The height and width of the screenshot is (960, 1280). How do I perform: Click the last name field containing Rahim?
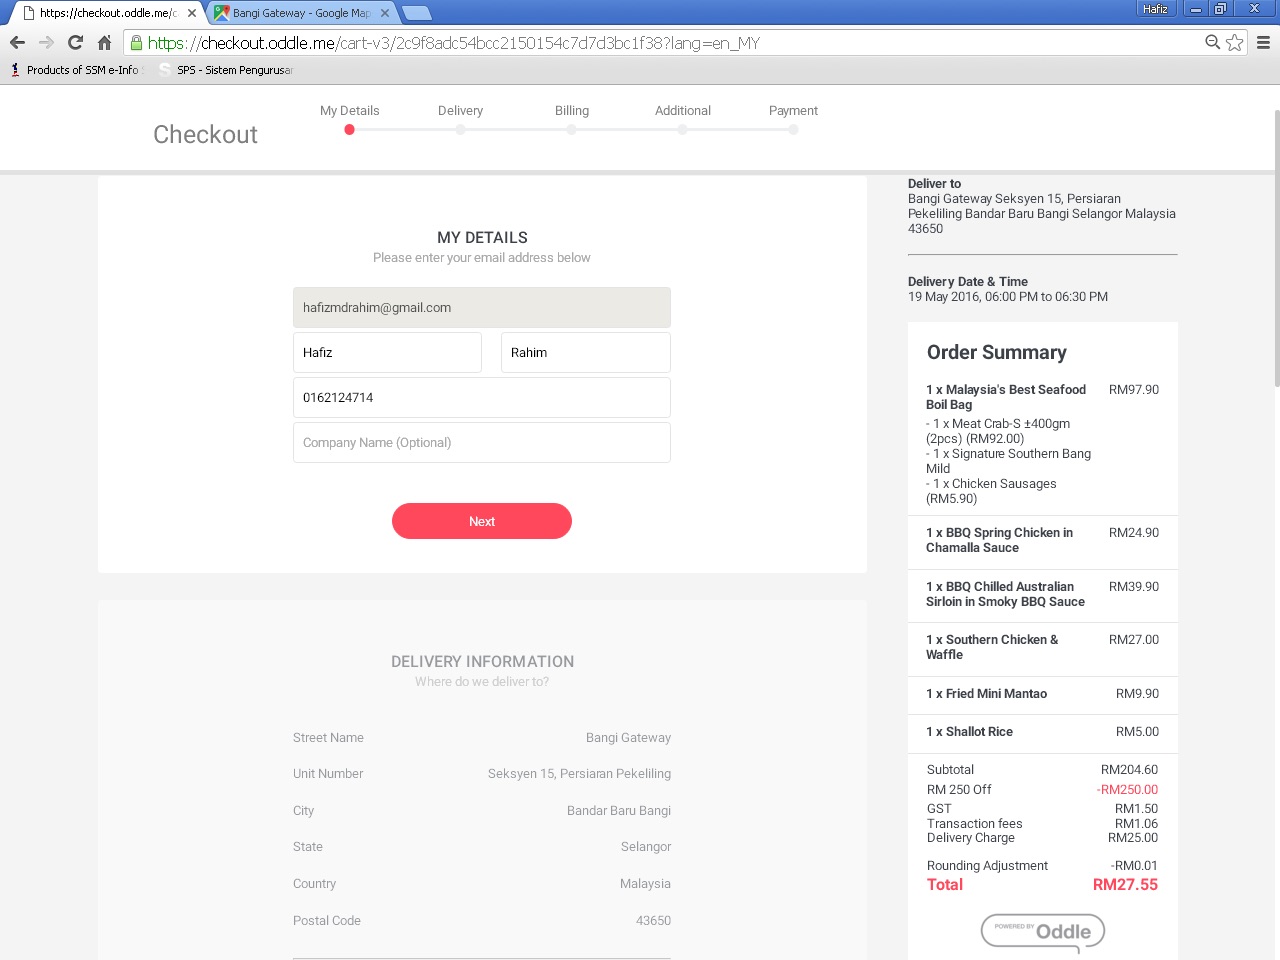pos(585,353)
